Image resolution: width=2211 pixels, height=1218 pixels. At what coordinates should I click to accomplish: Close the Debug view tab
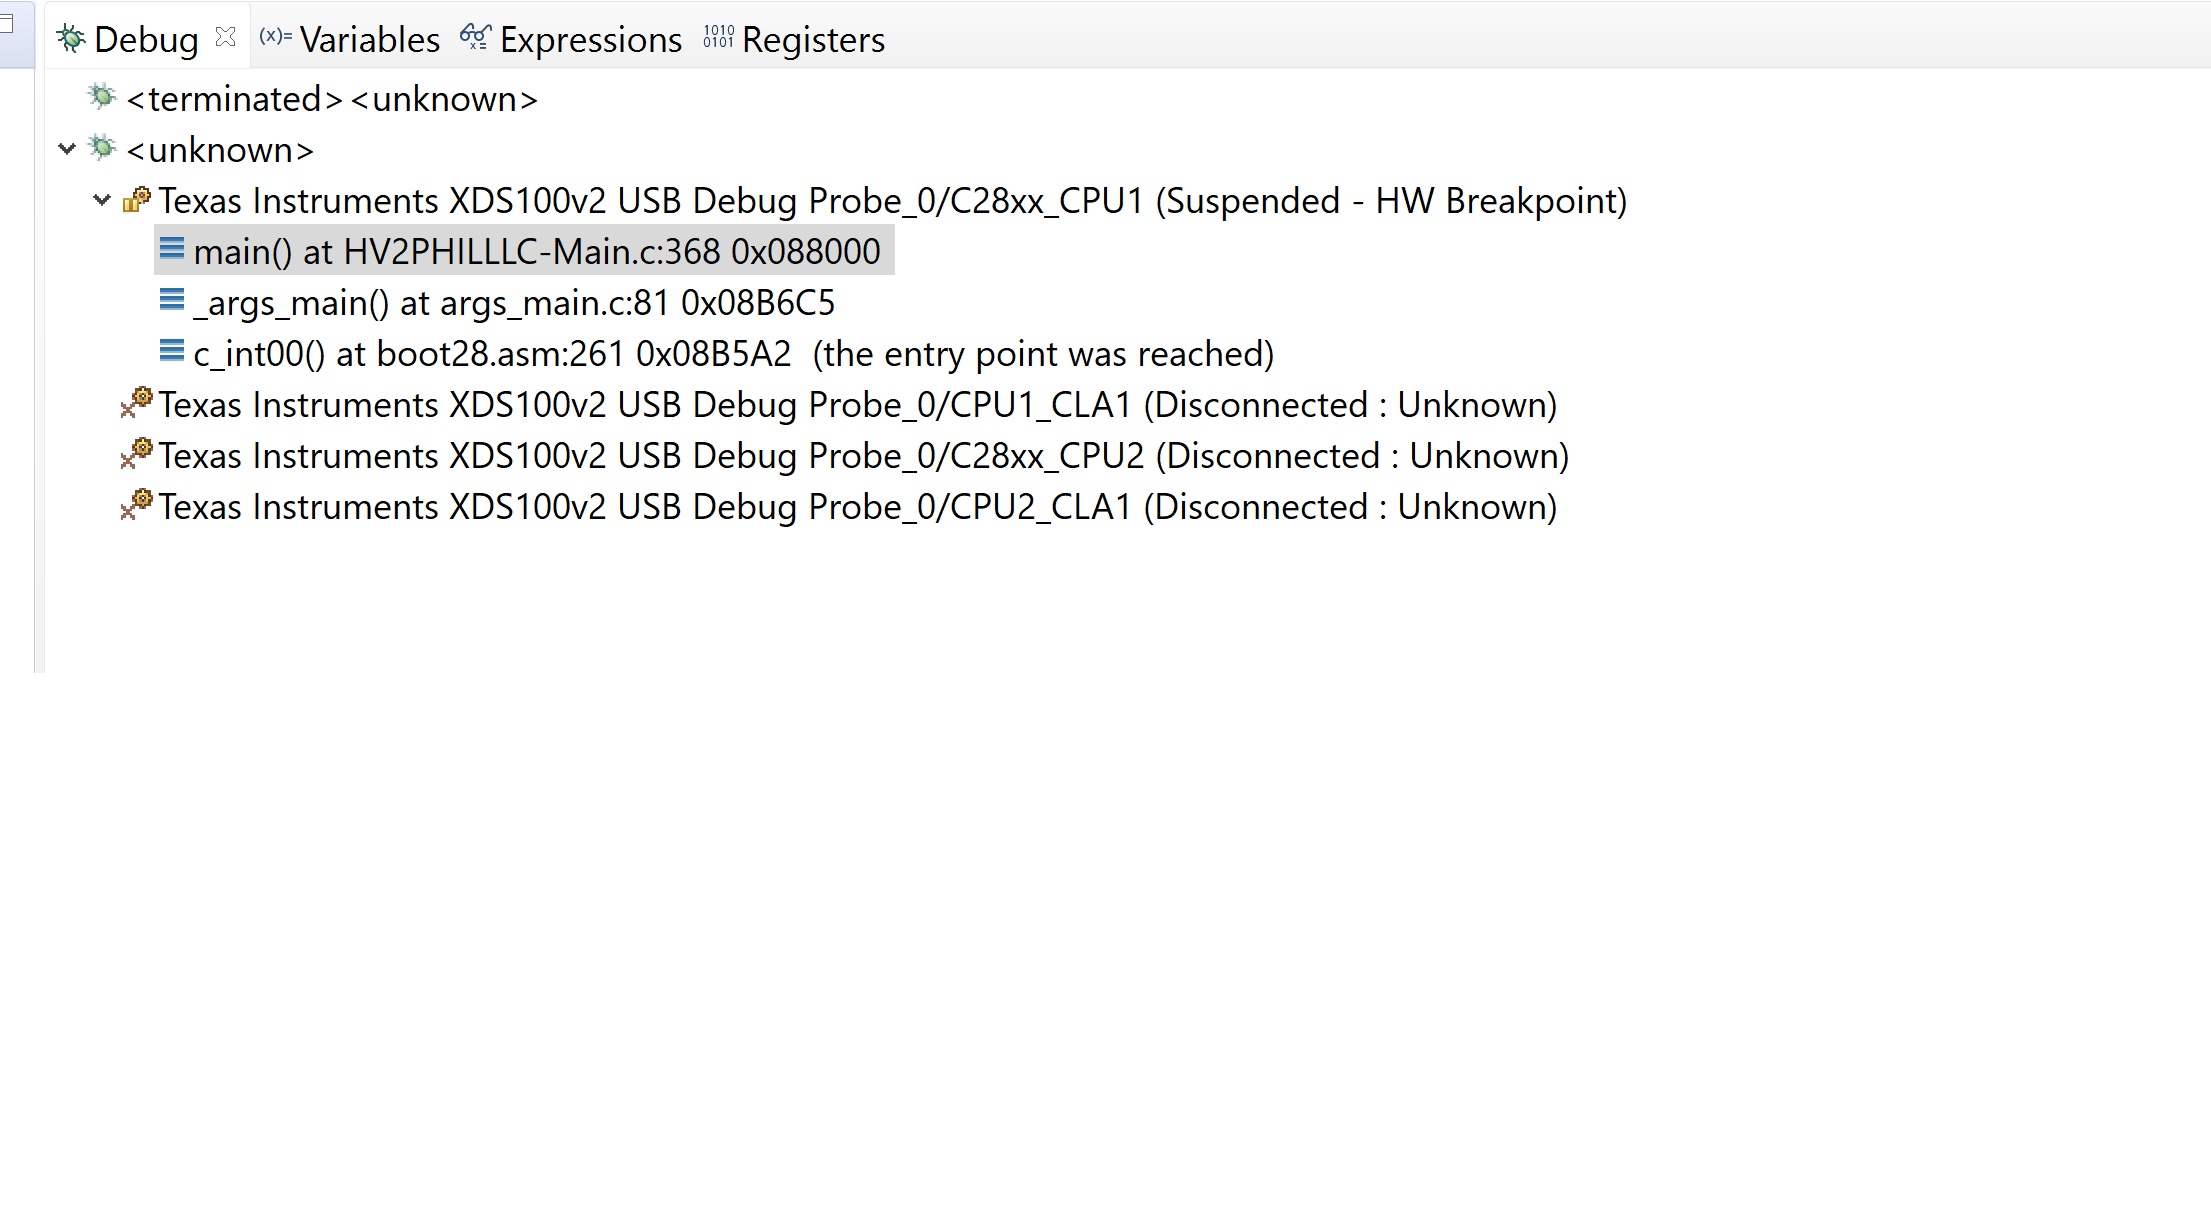226,38
